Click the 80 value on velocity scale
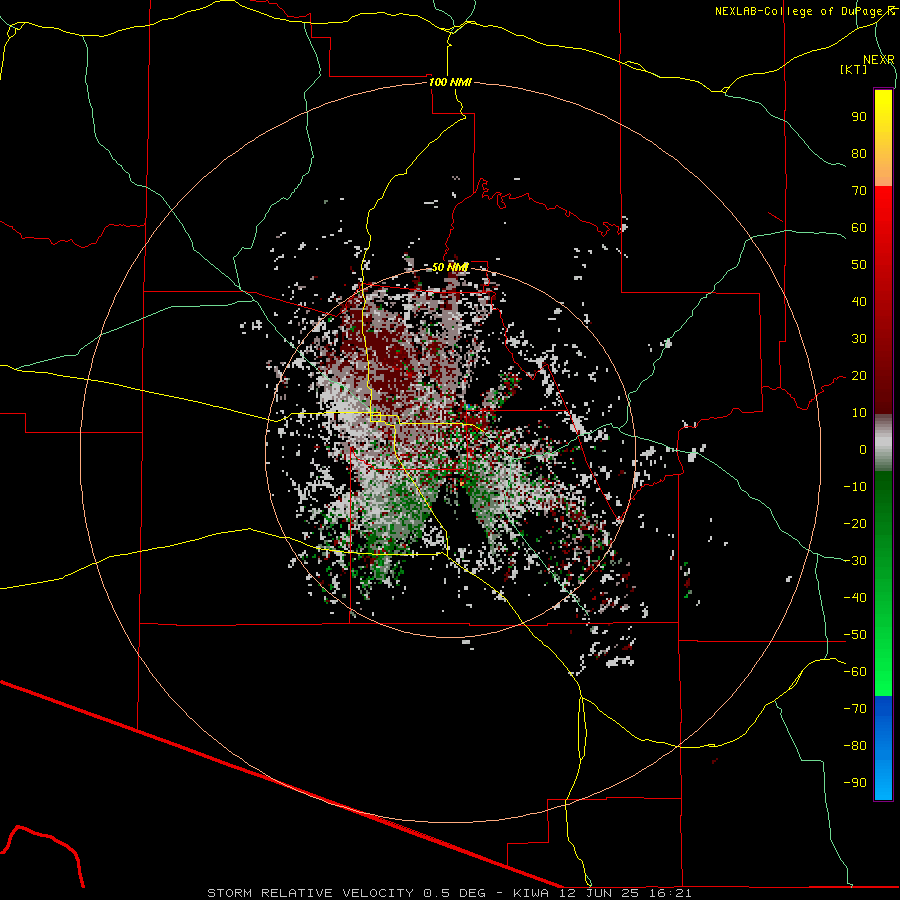 pyautogui.click(x=859, y=154)
